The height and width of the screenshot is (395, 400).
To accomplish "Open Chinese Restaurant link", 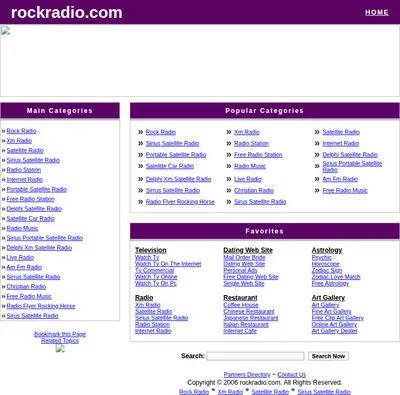I will click(249, 312).
